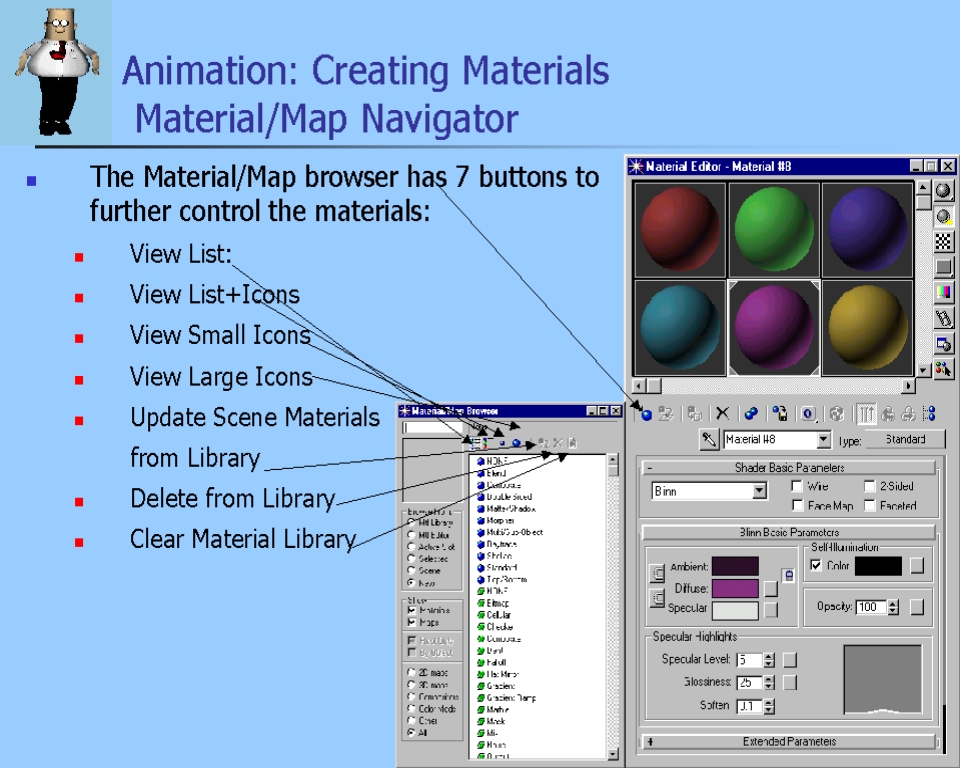The height and width of the screenshot is (768, 960).
Task: Click the Reset Map to Default X icon
Action: point(721,413)
